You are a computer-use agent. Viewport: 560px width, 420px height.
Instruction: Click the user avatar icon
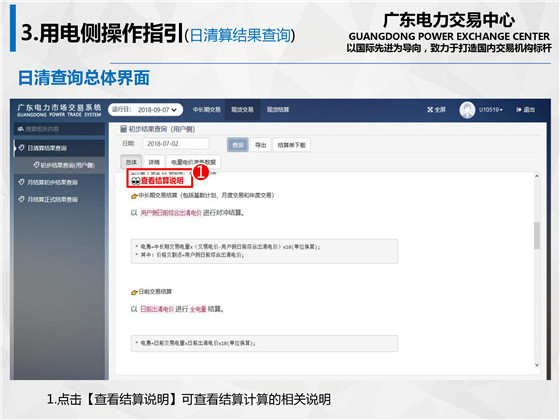(467, 110)
